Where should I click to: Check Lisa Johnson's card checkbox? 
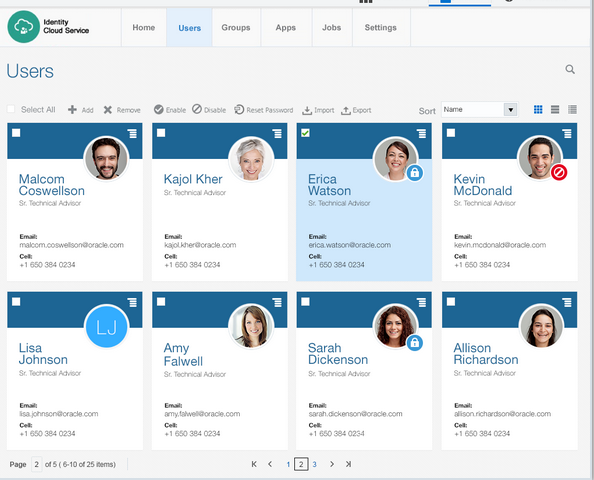pyautogui.click(x=16, y=302)
